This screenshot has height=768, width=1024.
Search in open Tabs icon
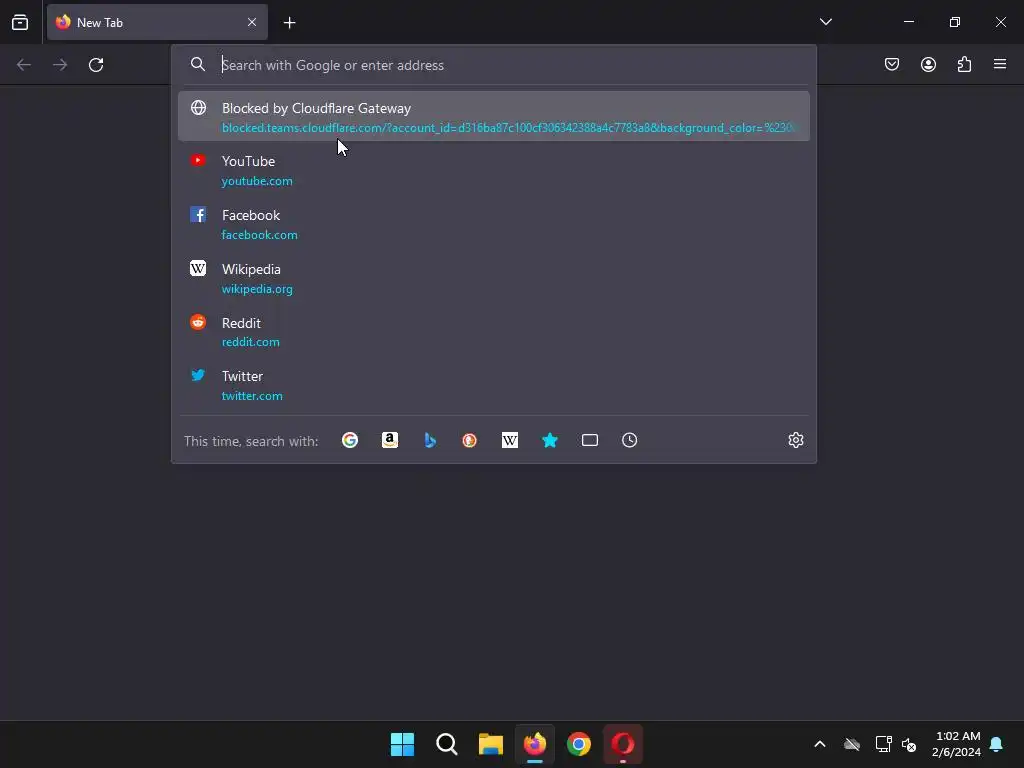tap(590, 440)
